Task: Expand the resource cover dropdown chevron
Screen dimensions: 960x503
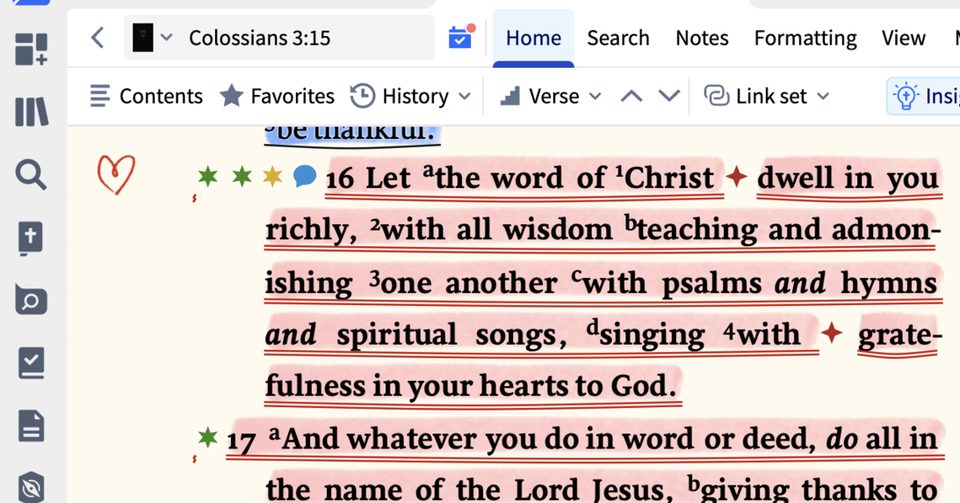Action: click(x=166, y=37)
